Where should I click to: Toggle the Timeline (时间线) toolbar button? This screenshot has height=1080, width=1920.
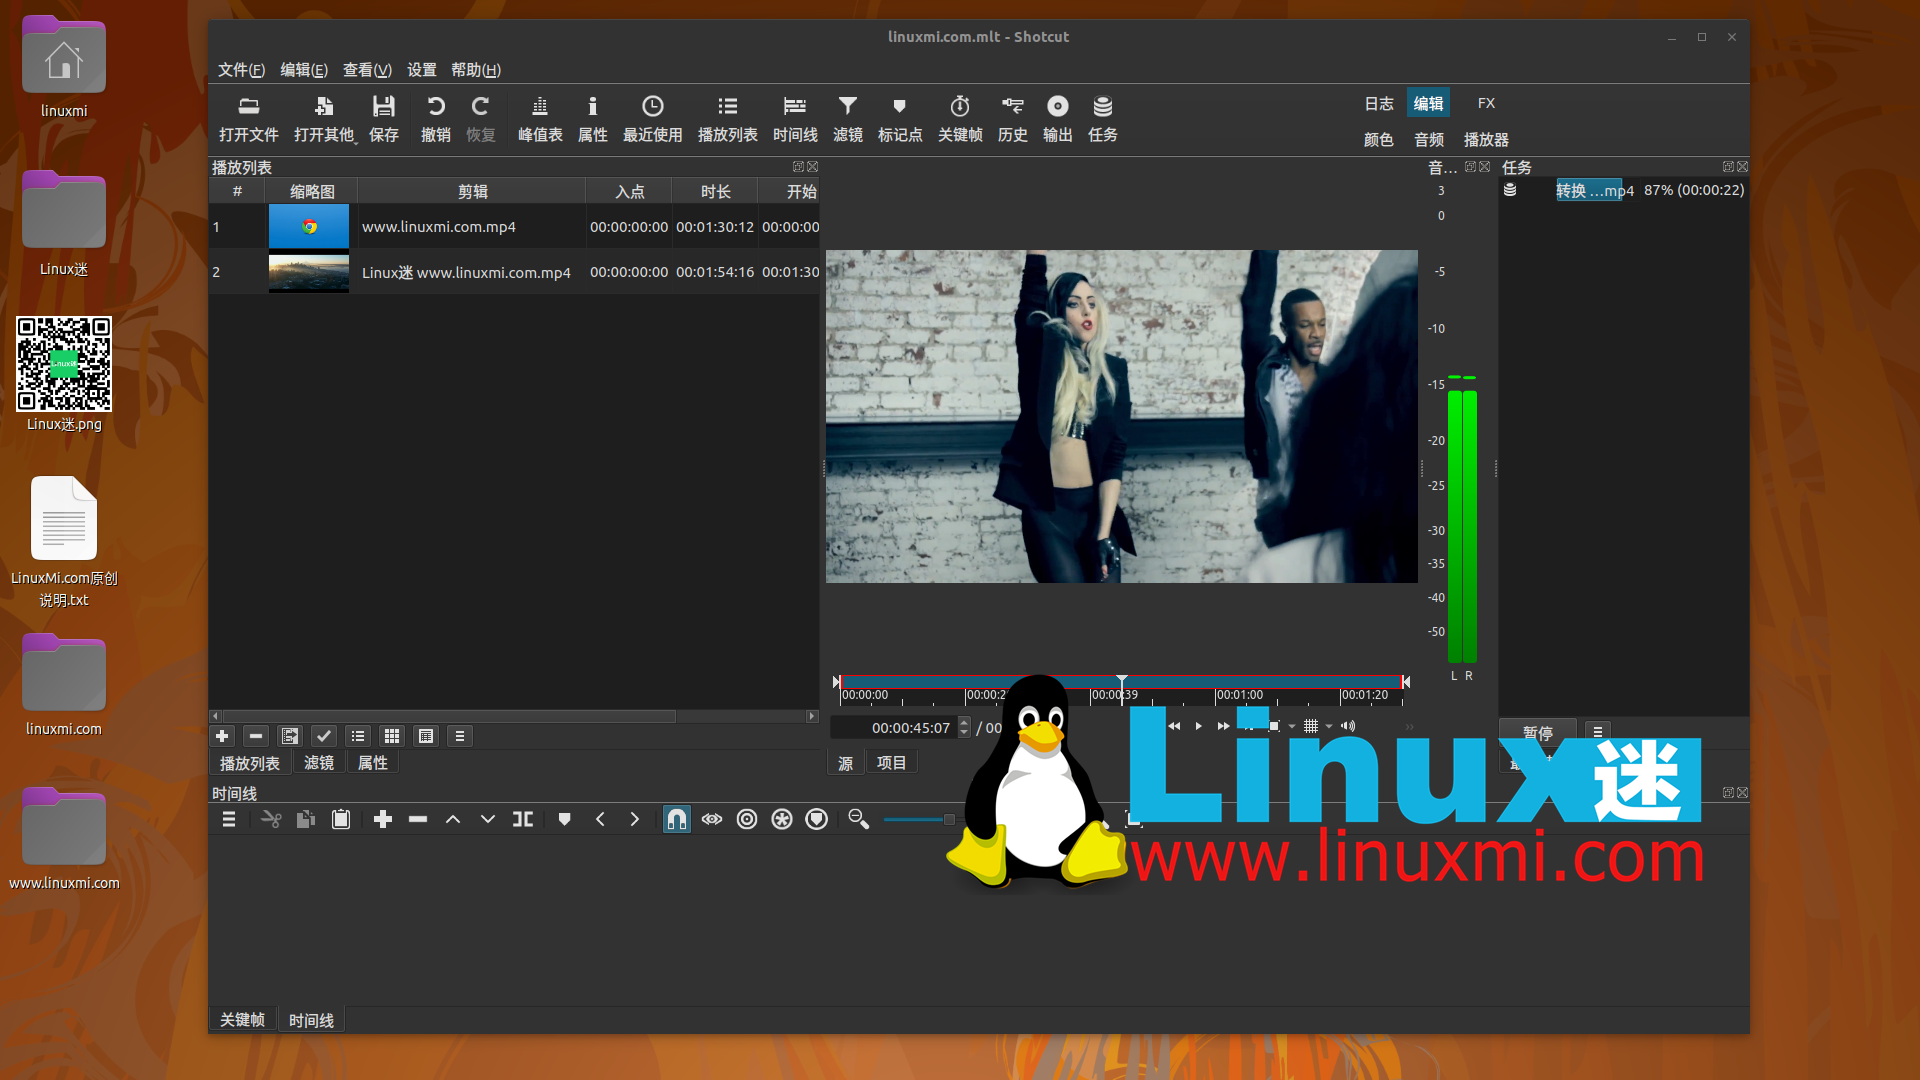795,119
